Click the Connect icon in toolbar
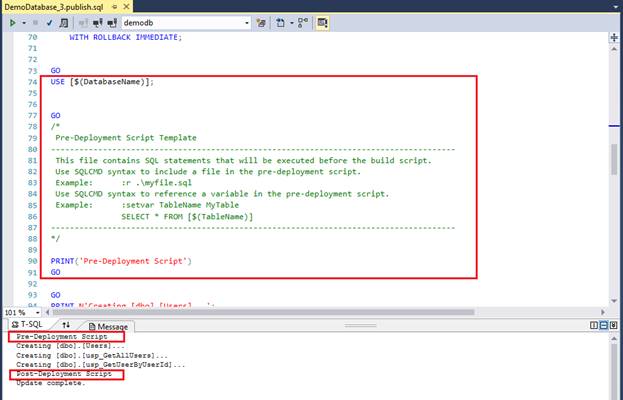 coord(83,23)
